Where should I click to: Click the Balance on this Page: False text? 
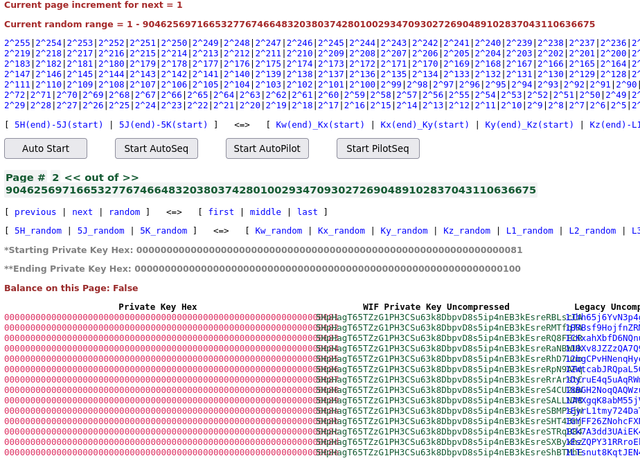71,288
